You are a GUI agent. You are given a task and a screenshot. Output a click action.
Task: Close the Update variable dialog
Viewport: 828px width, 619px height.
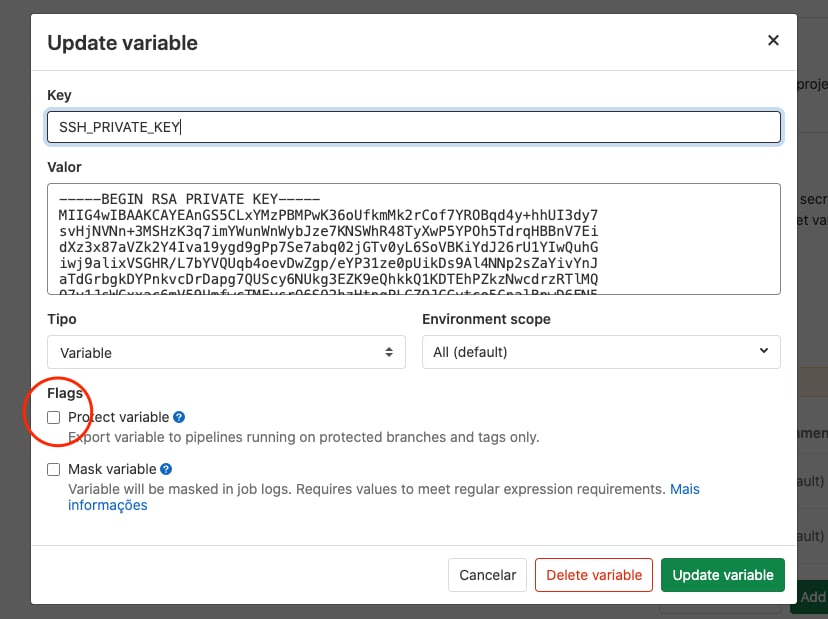click(773, 40)
